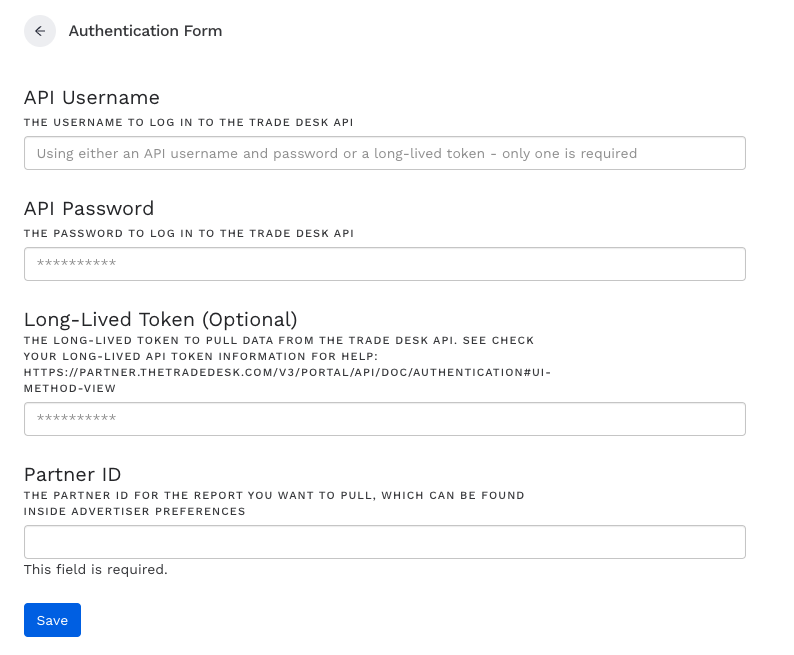794x655 pixels.
Task: Click the Partner ID heading label
Action: click(72, 474)
